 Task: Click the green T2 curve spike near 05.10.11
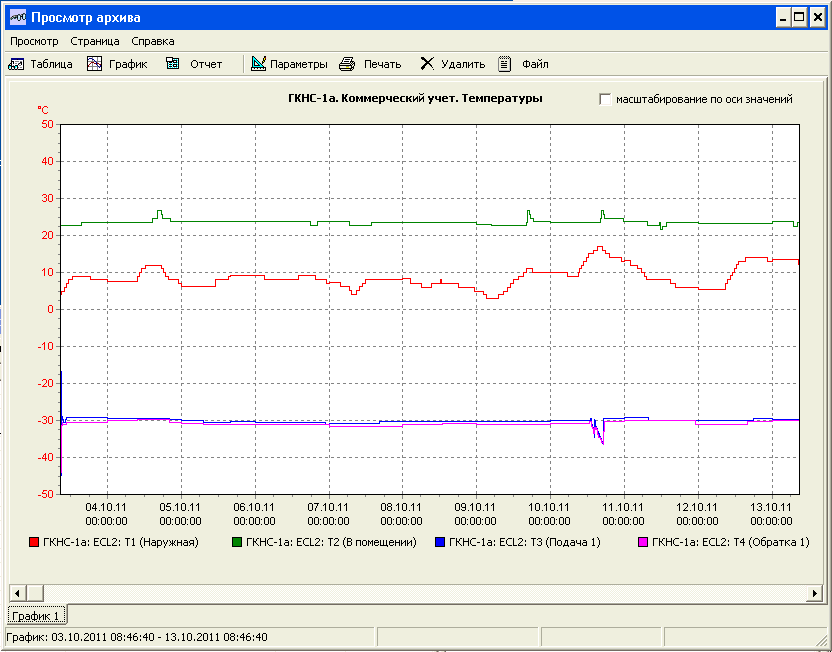click(x=160, y=213)
